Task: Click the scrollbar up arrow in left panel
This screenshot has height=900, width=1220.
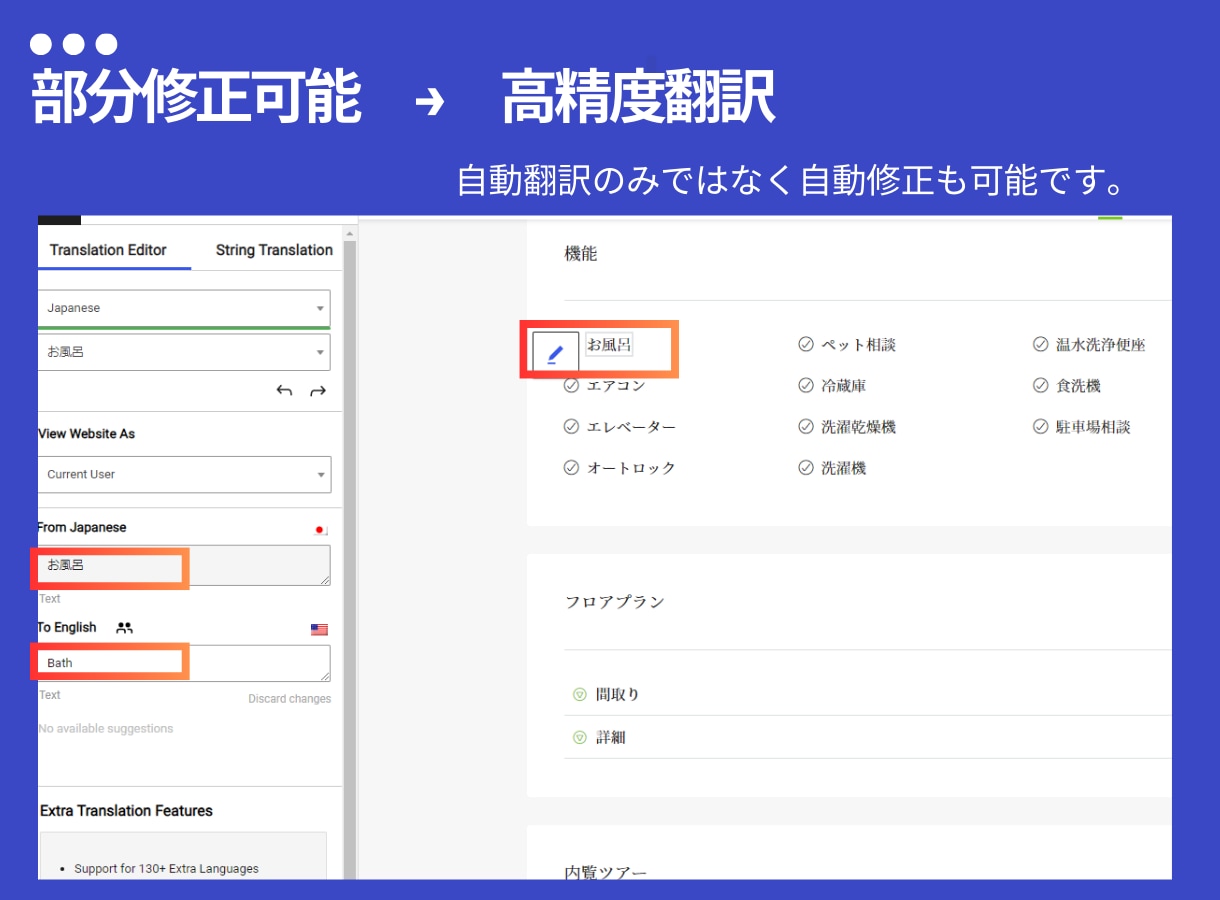Action: click(x=350, y=233)
